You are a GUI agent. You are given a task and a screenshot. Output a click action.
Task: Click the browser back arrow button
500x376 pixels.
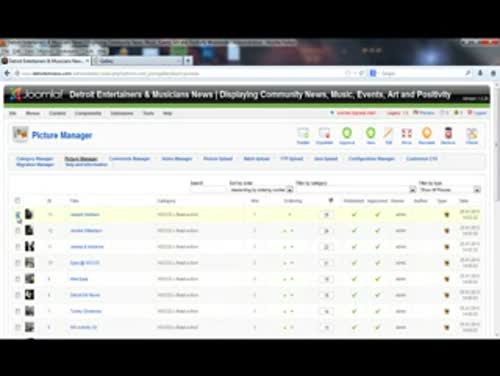pos(8,73)
